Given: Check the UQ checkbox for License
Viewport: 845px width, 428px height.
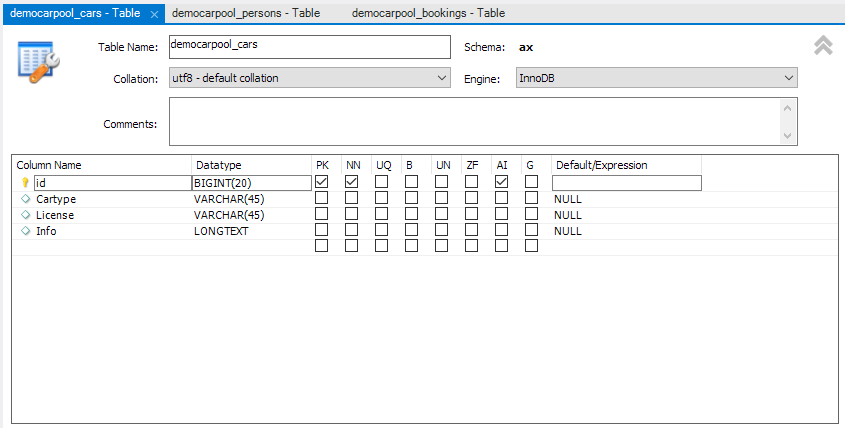Looking at the screenshot, I should click(382, 214).
